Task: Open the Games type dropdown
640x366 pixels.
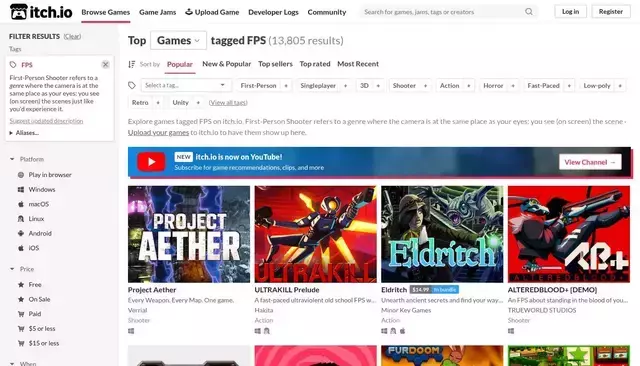Action: (x=178, y=40)
